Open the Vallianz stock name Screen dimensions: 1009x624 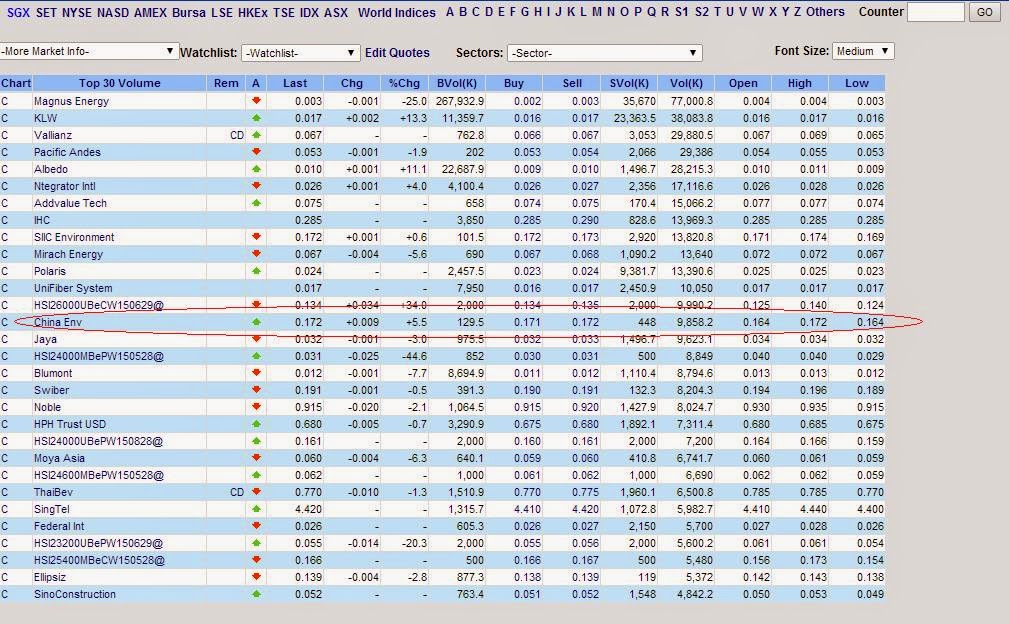point(53,135)
